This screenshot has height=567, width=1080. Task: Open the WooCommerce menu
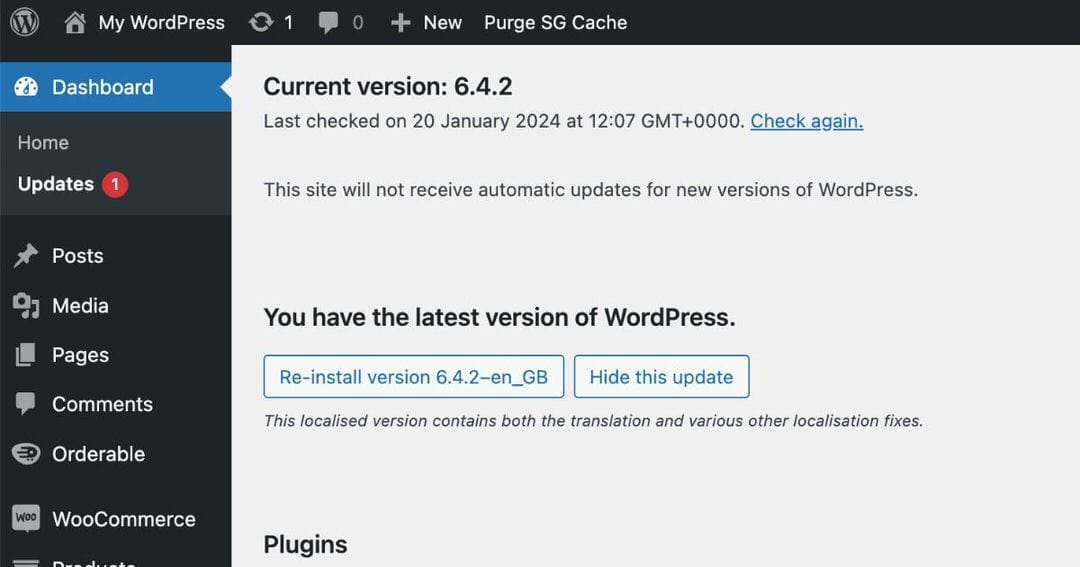(124, 519)
